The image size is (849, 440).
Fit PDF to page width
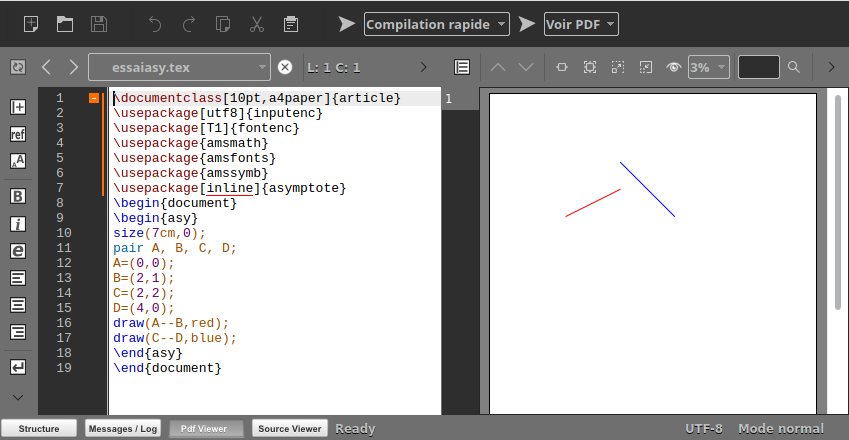point(562,67)
